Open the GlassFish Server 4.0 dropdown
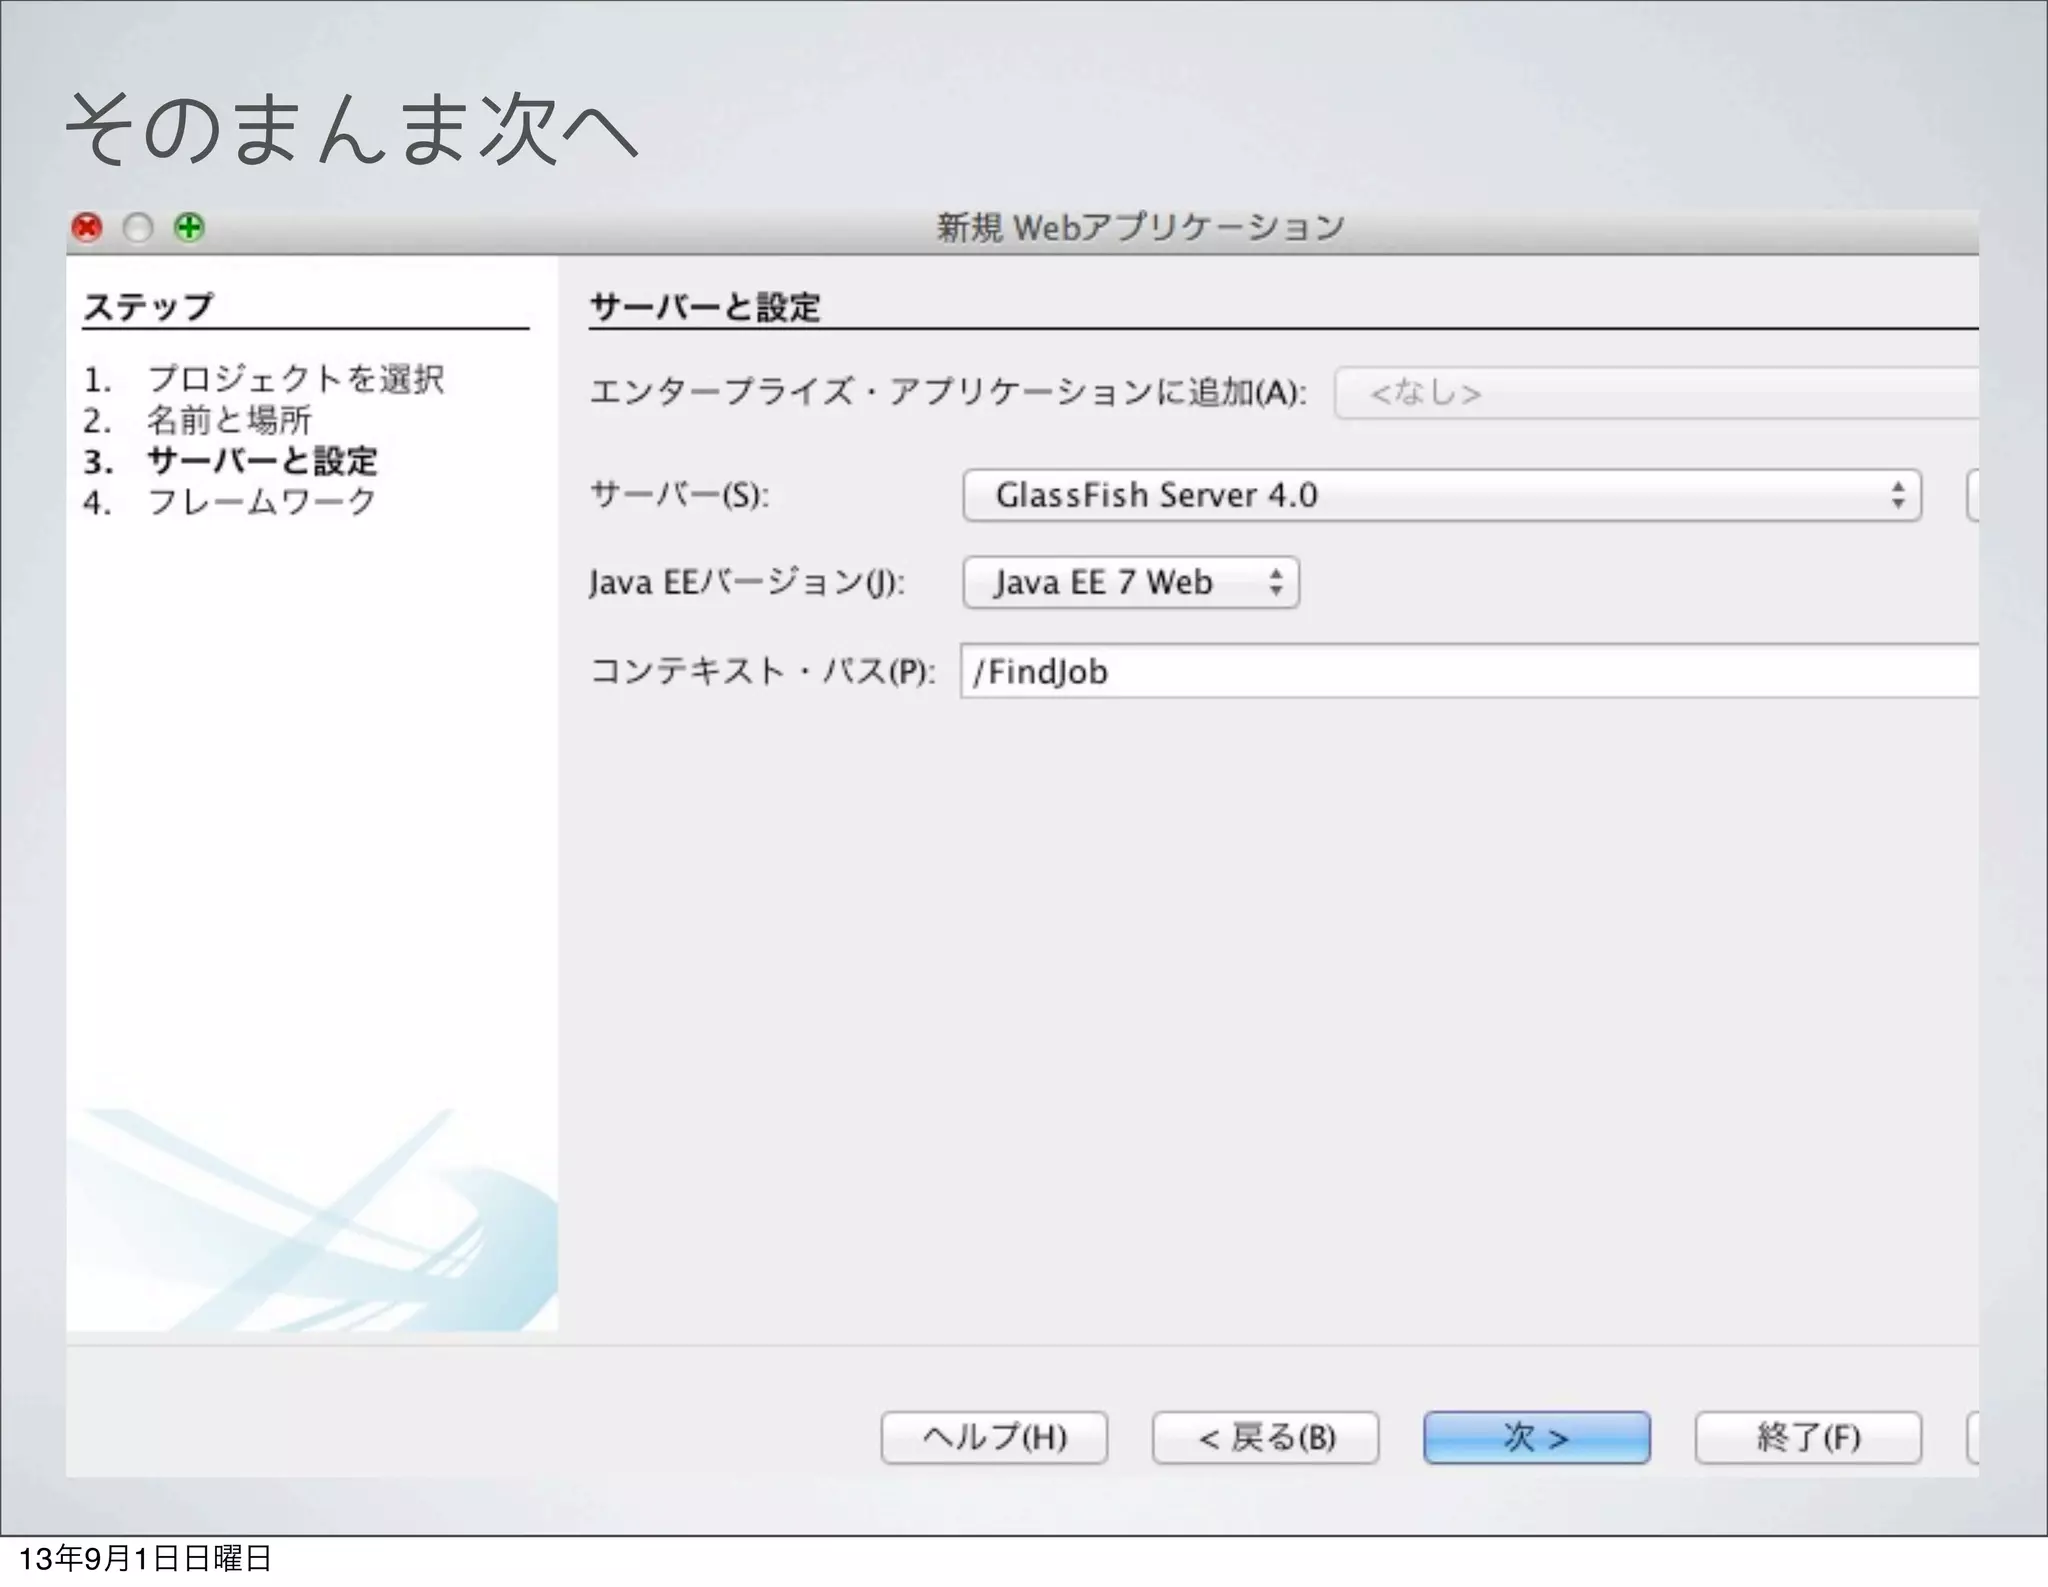 click(x=1441, y=495)
